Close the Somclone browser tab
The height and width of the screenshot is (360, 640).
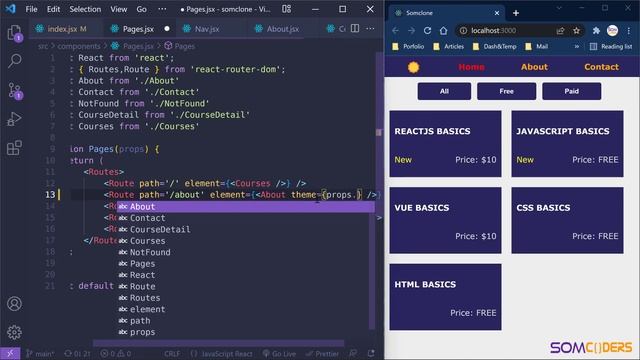point(497,13)
